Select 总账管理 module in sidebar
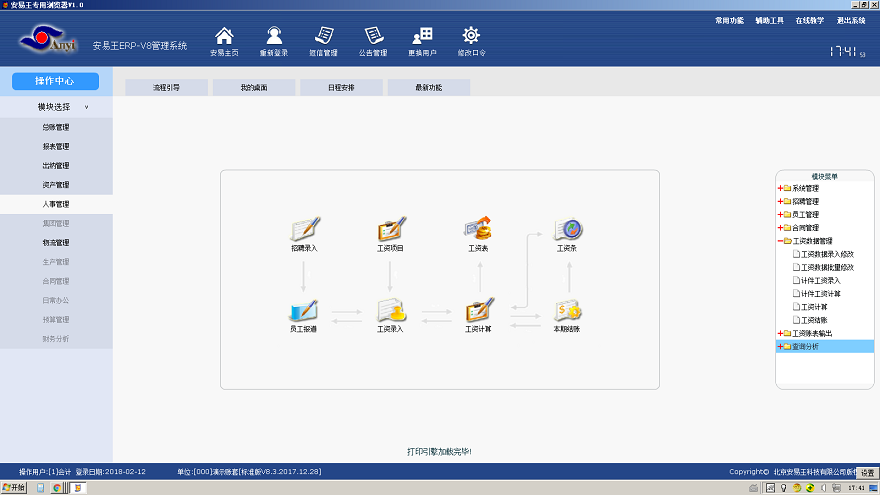The height and width of the screenshot is (495, 880). (56, 127)
